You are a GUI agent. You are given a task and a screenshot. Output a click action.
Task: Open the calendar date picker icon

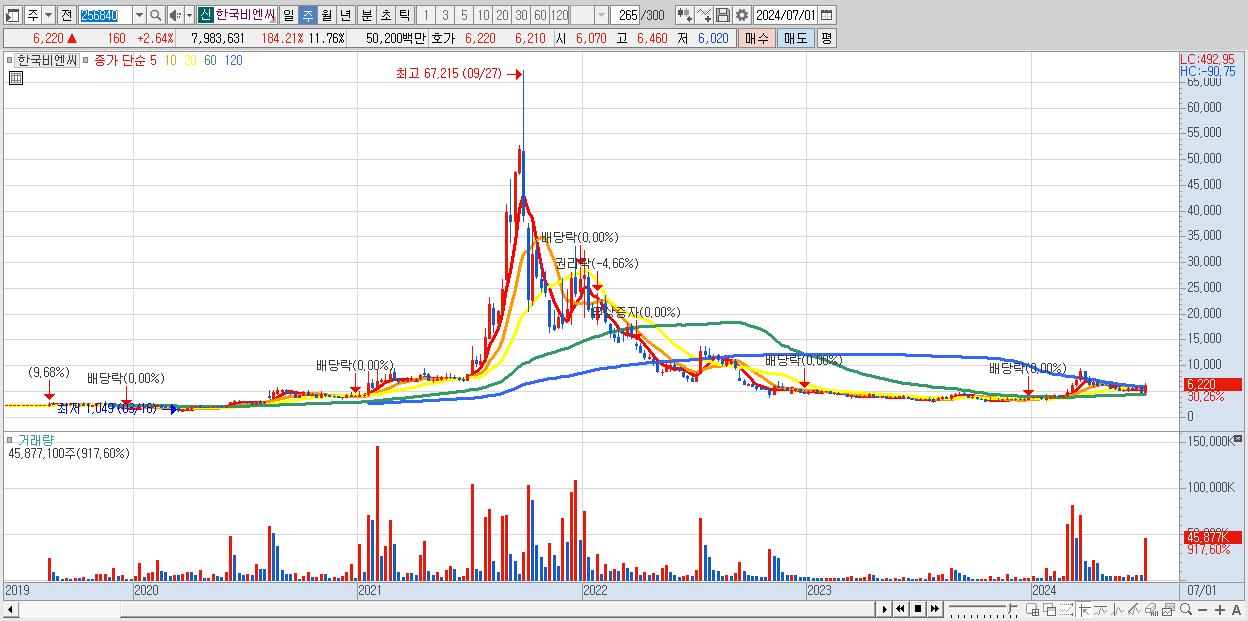[x=828, y=15]
